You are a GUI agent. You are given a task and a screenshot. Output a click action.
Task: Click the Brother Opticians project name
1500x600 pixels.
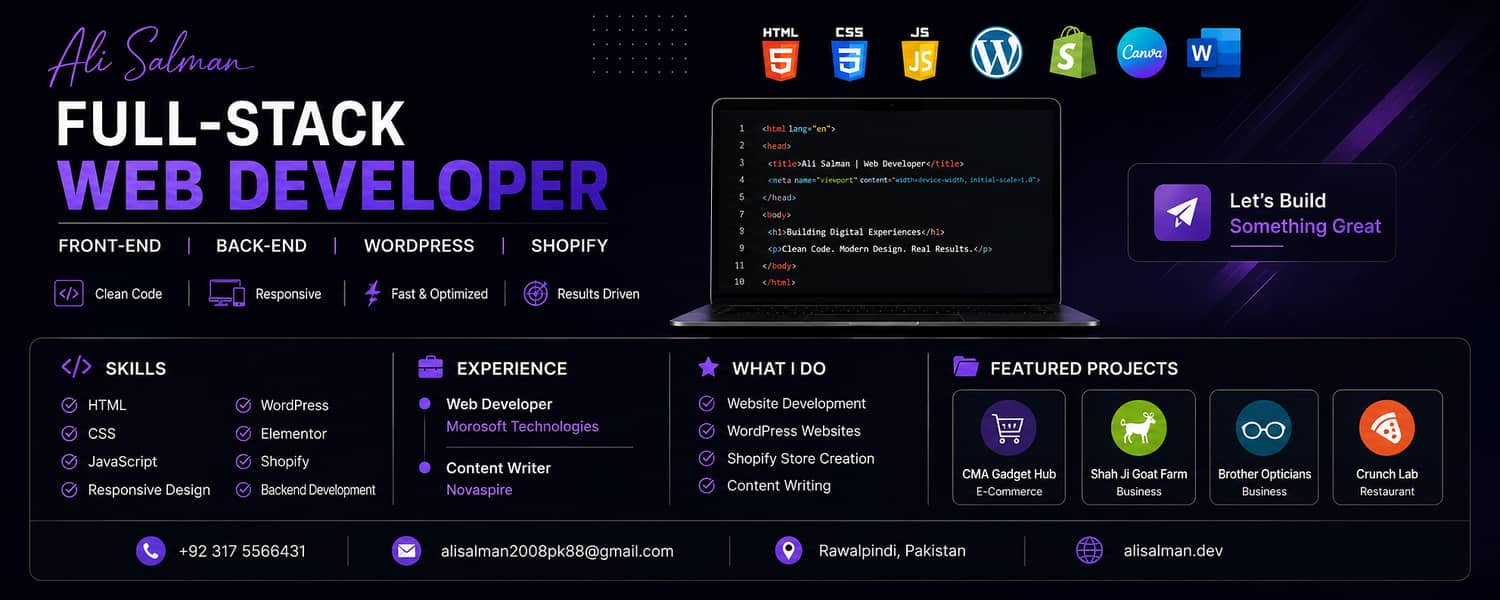tap(1264, 474)
